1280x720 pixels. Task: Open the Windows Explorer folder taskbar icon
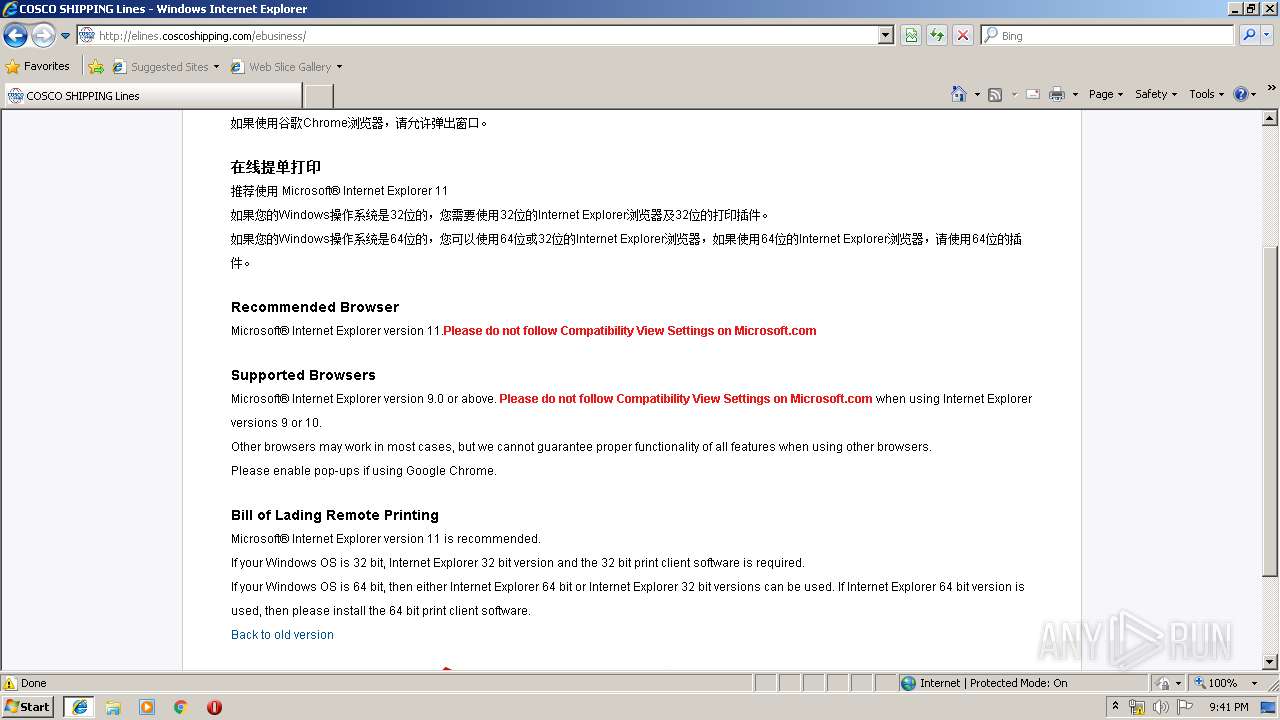pos(113,707)
